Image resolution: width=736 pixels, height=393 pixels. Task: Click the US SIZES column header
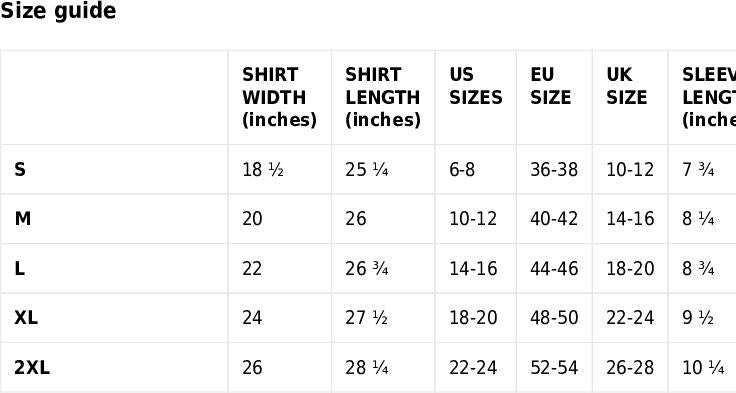(x=475, y=86)
